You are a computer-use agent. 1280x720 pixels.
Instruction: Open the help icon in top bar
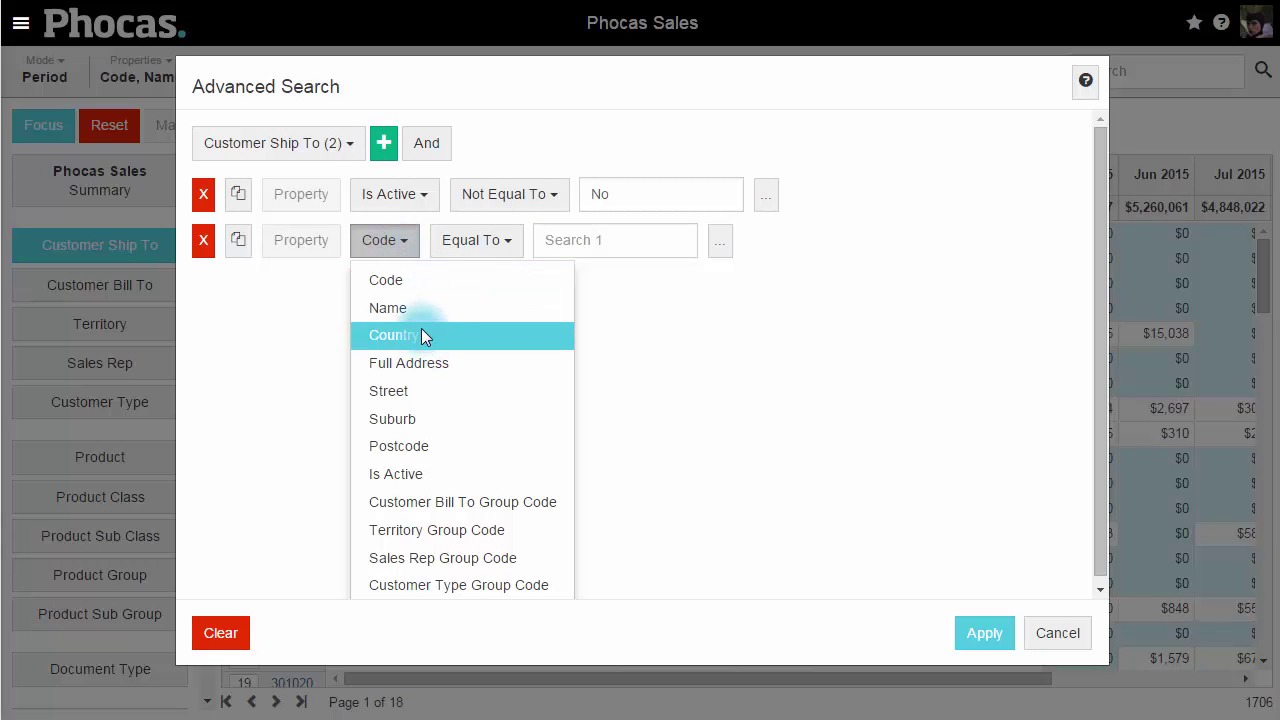tap(1221, 23)
